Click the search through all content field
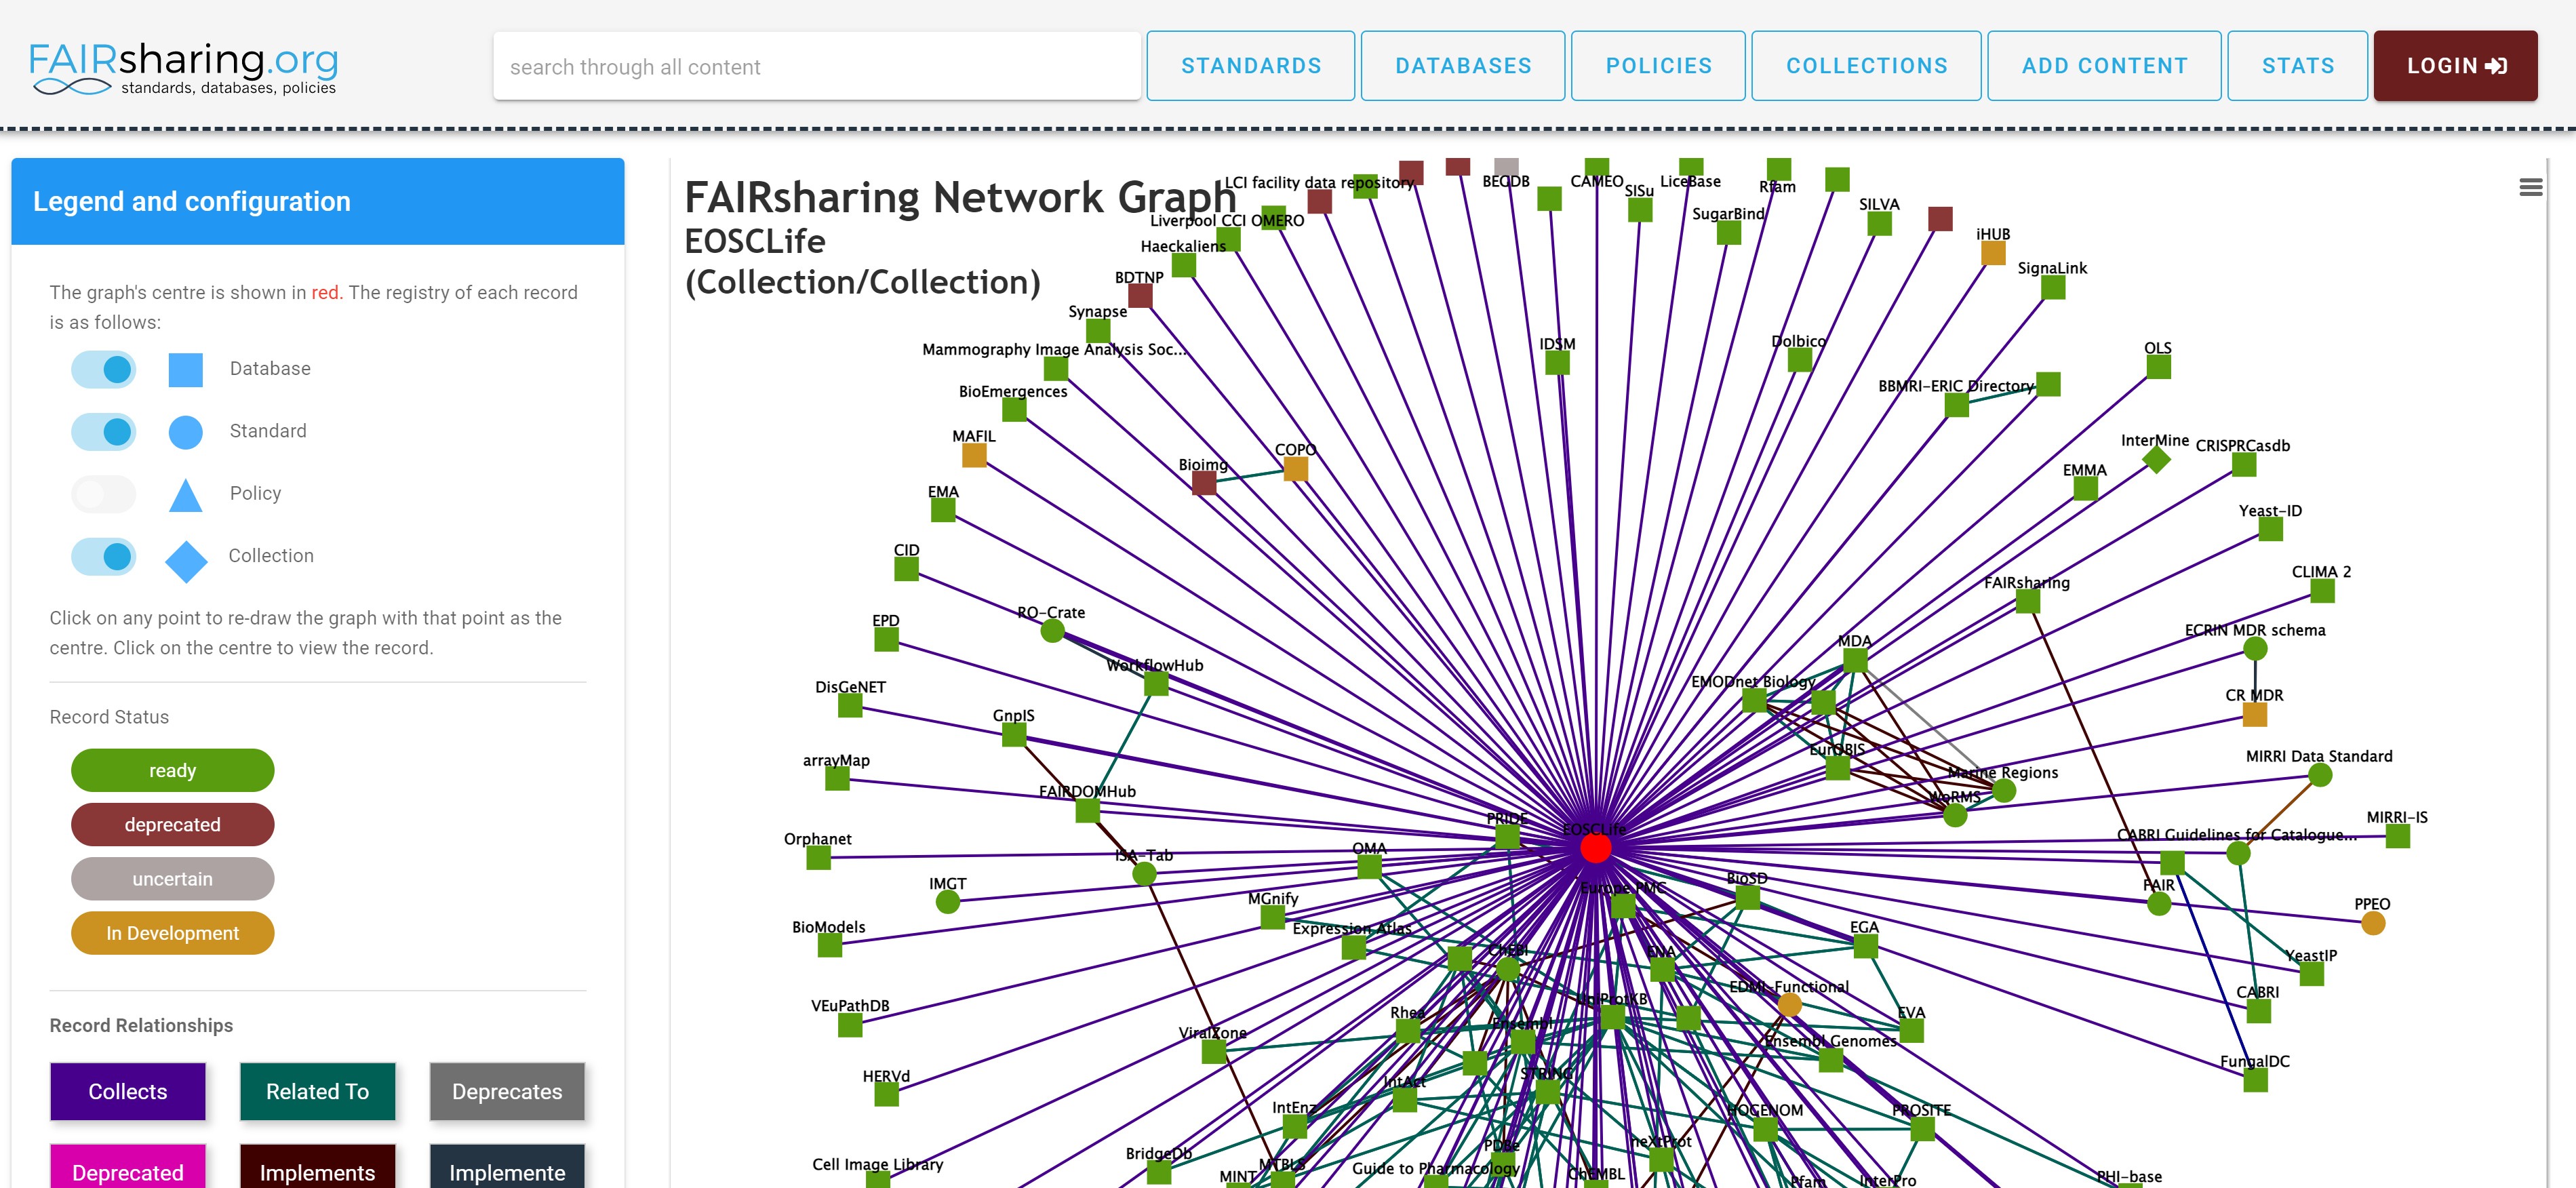Image resolution: width=2576 pixels, height=1188 pixels. tap(817, 67)
